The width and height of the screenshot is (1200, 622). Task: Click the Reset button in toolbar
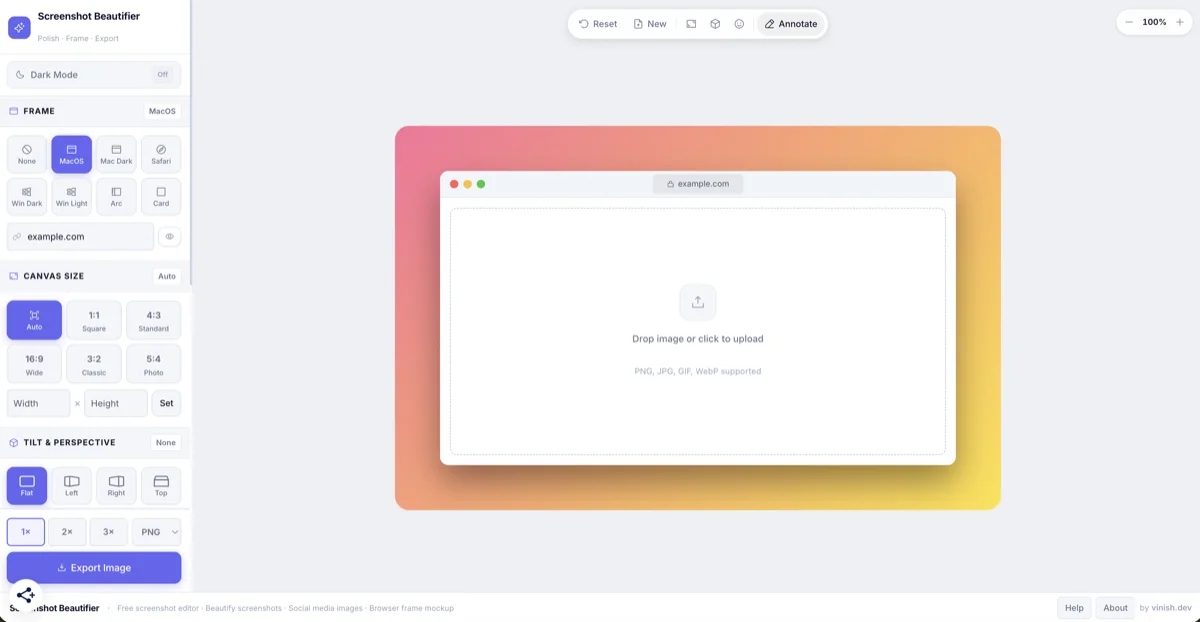pos(598,24)
